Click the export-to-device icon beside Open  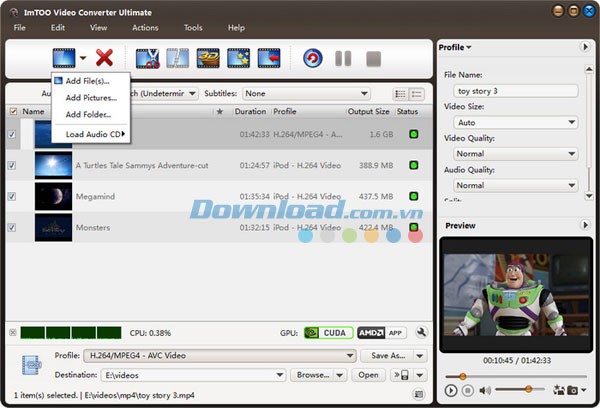tap(402, 375)
